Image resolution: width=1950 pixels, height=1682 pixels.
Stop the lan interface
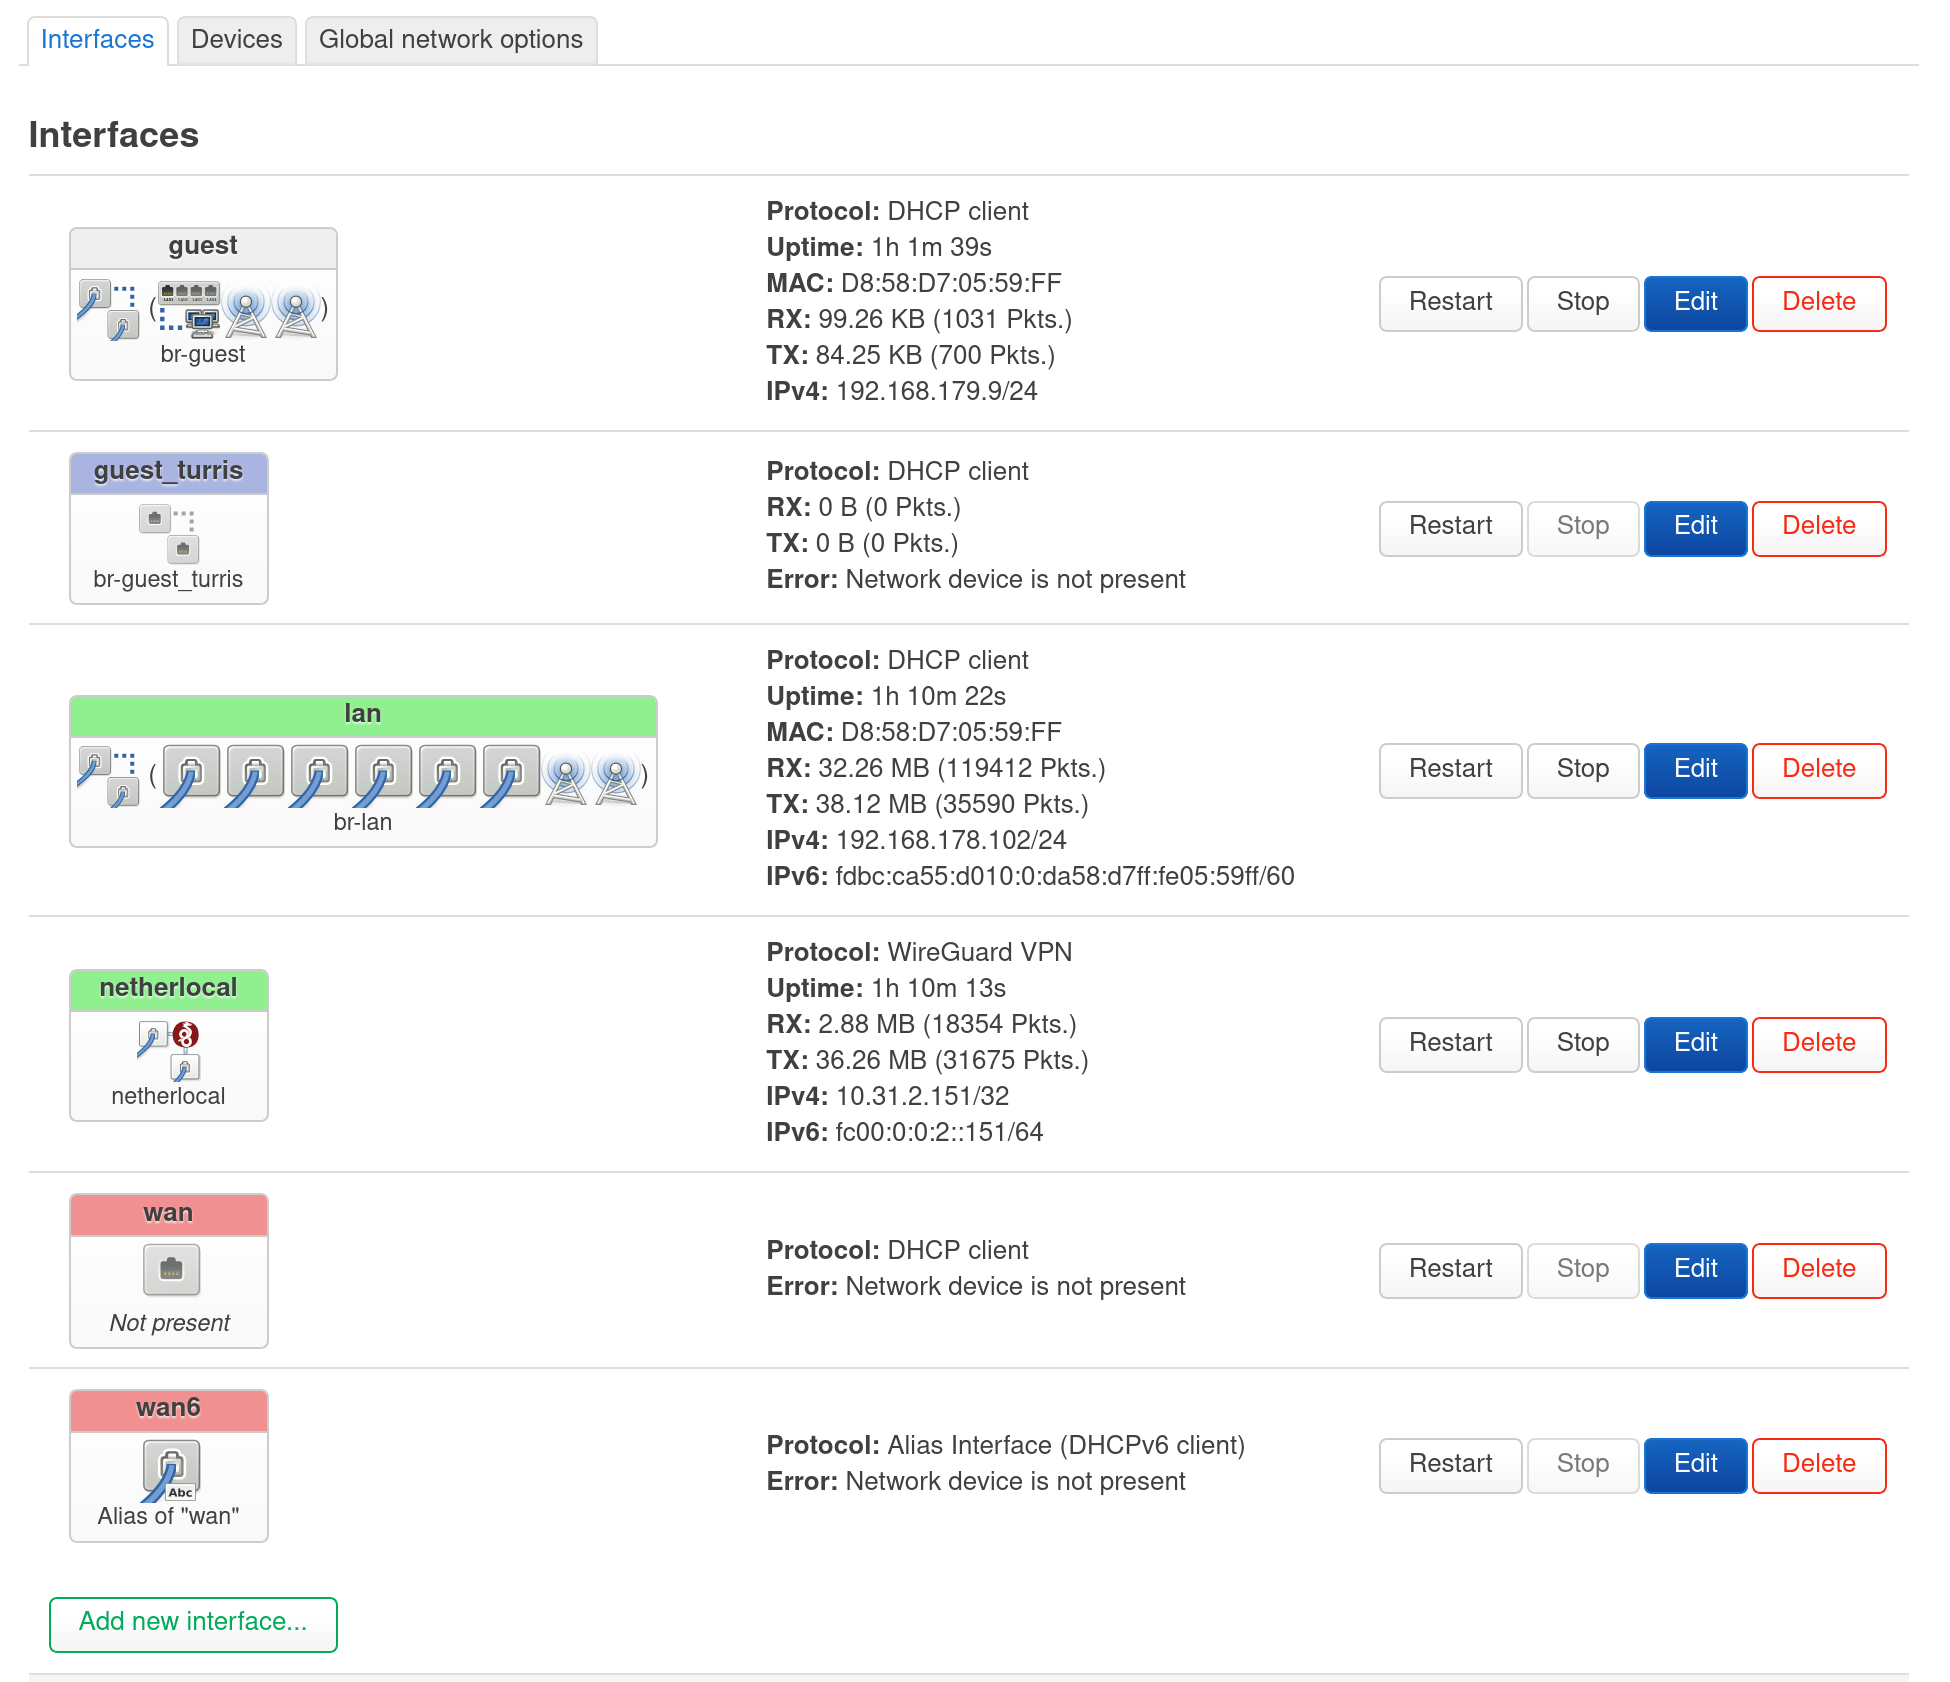1583,770
